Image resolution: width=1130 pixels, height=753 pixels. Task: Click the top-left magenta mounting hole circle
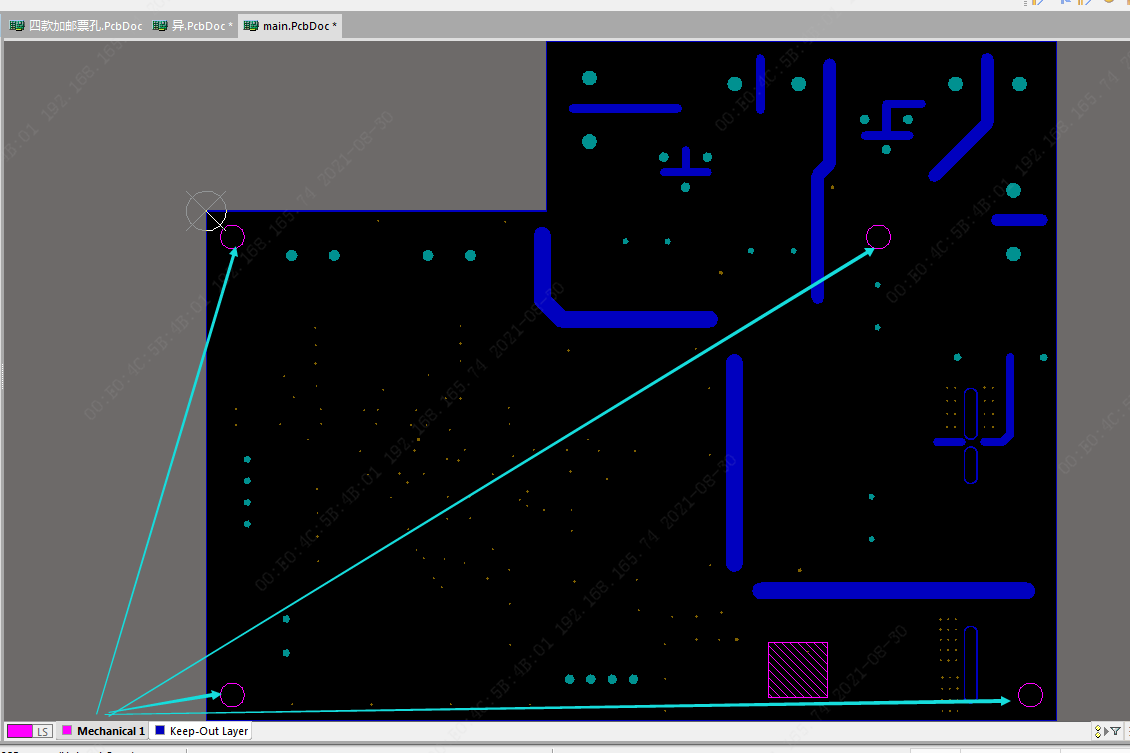pyautogui.click(x=232, y=237)
